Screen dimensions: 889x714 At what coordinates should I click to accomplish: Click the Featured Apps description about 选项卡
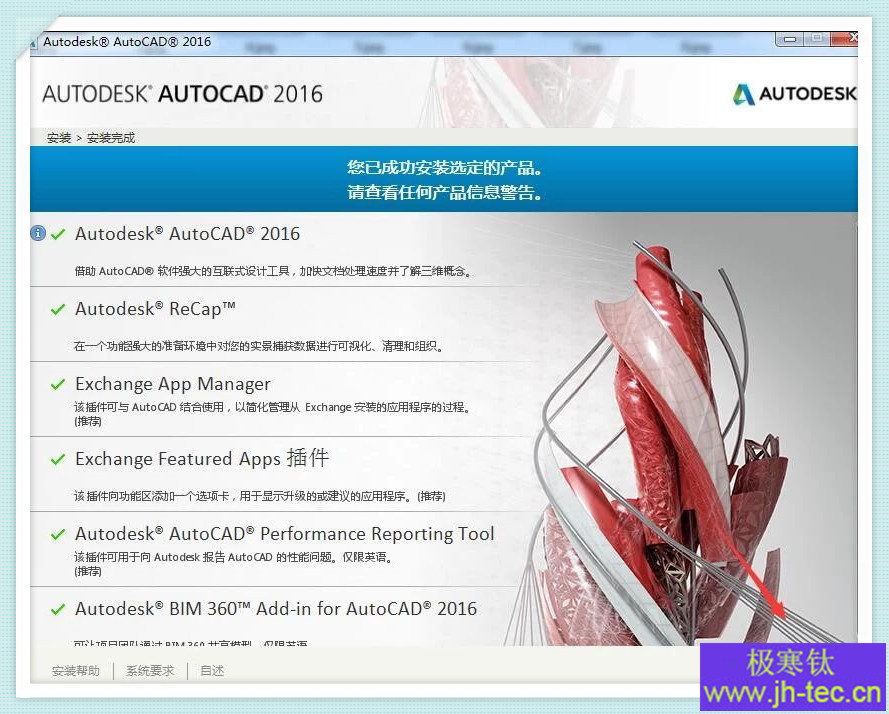[260, 496]
